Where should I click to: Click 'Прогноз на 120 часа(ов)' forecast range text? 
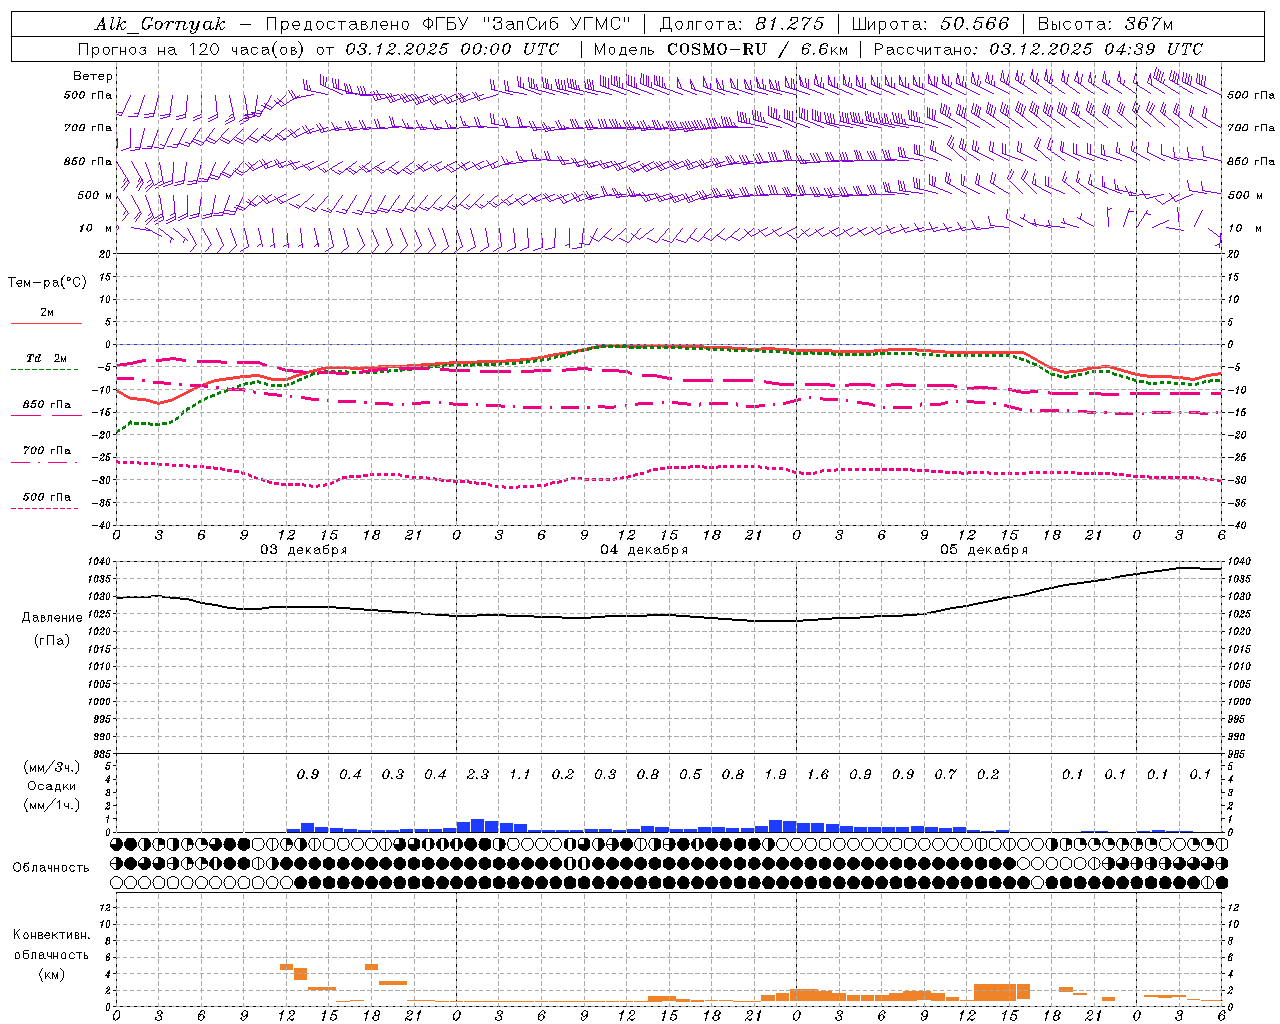192,49
